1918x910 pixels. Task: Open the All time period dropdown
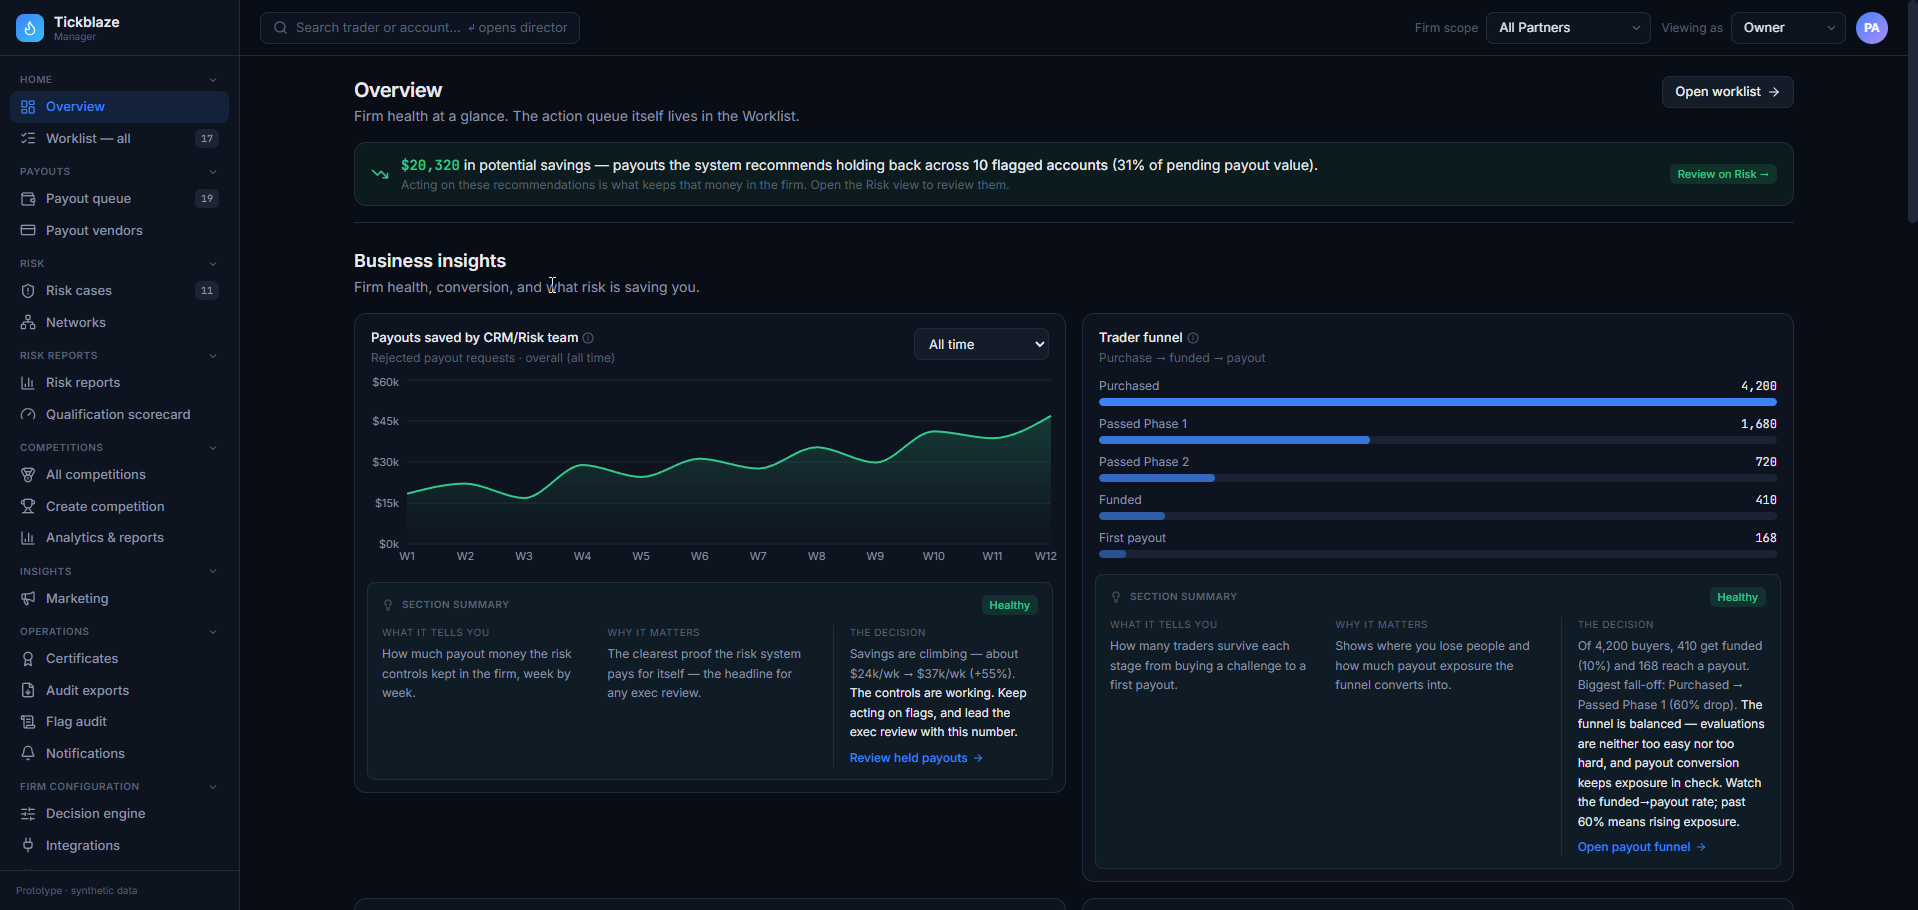[982, 344]
